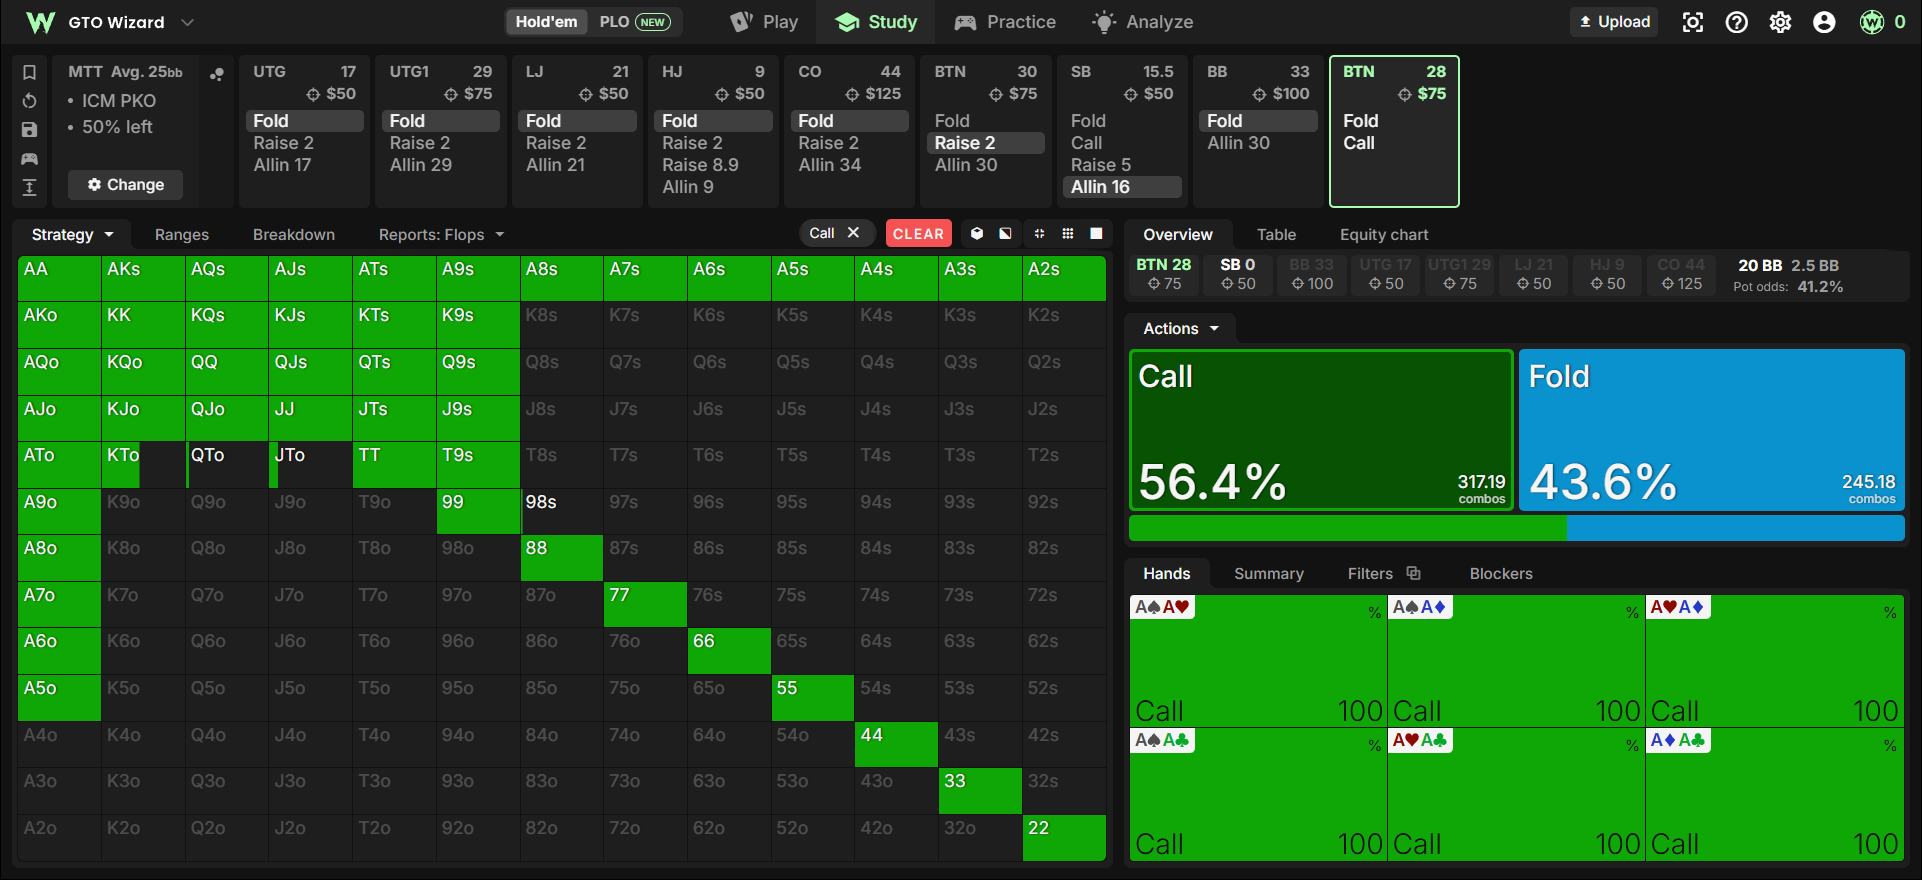
Task: Click the compact collapse-arrows grid icon
Action: 1039,233
